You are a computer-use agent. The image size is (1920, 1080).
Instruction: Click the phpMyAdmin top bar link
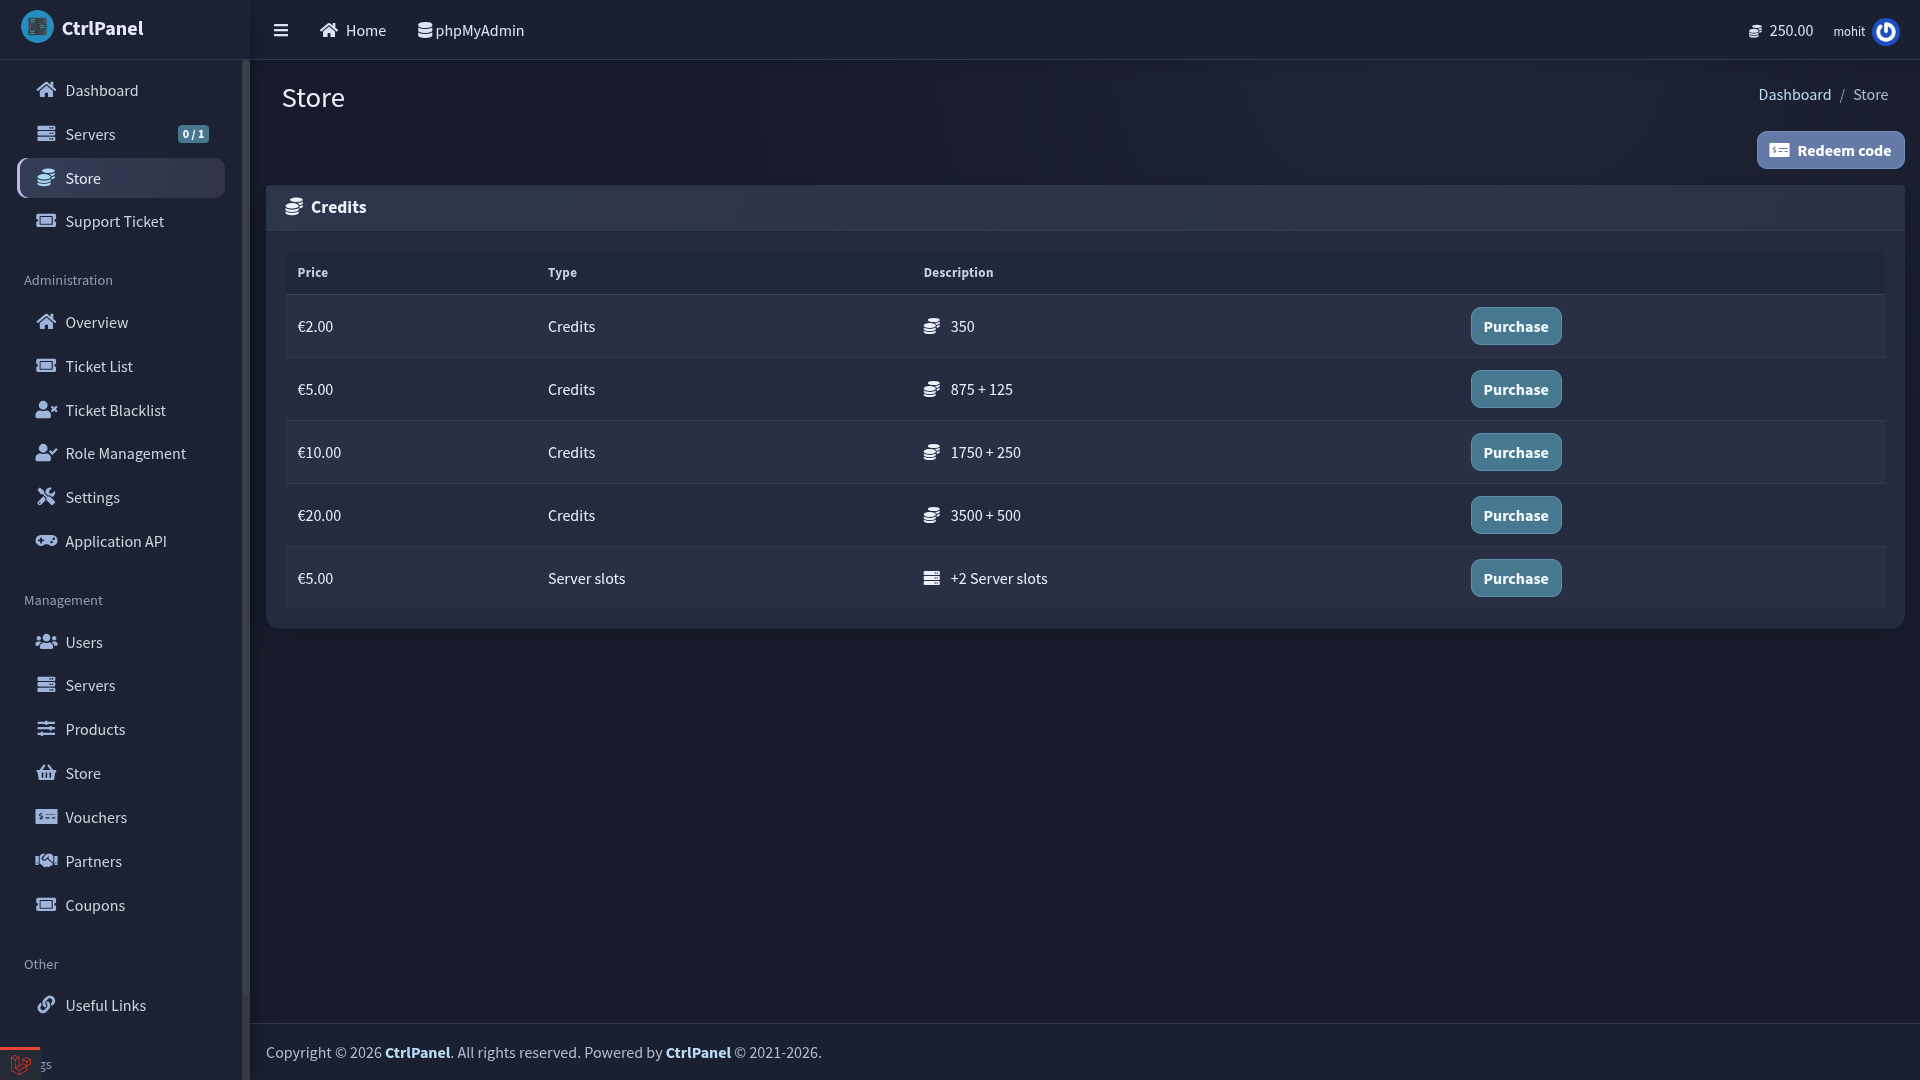(471, 30)
